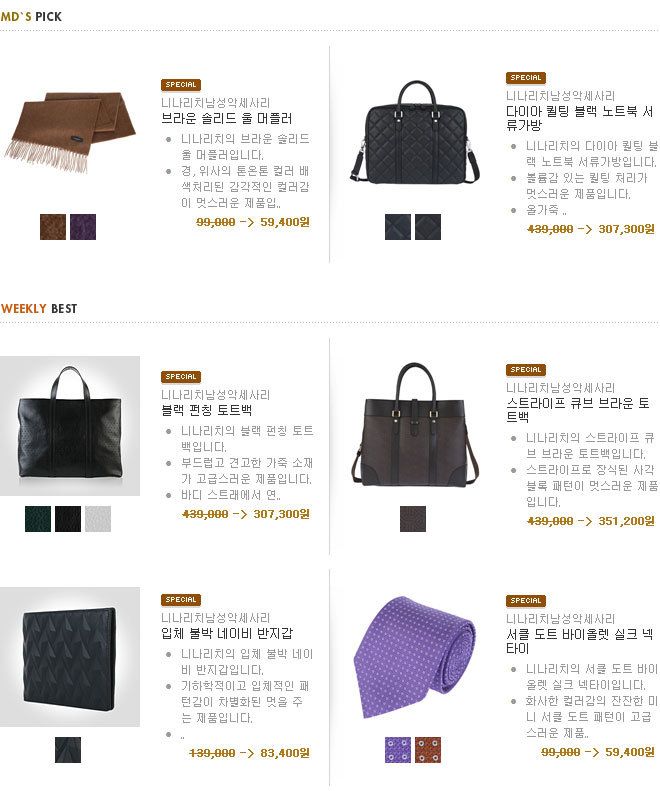View the stripe cube brown tote image

click(x=413, y=424)
